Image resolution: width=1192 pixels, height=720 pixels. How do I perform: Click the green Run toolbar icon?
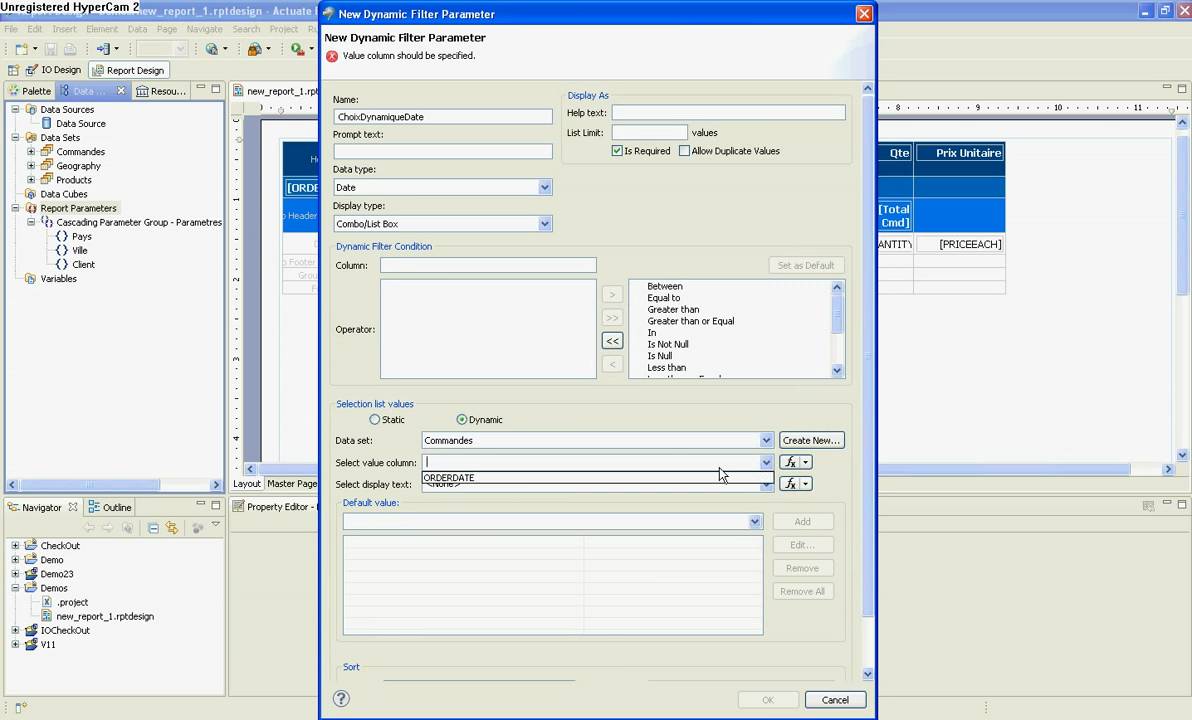click(x=297, y=49)
